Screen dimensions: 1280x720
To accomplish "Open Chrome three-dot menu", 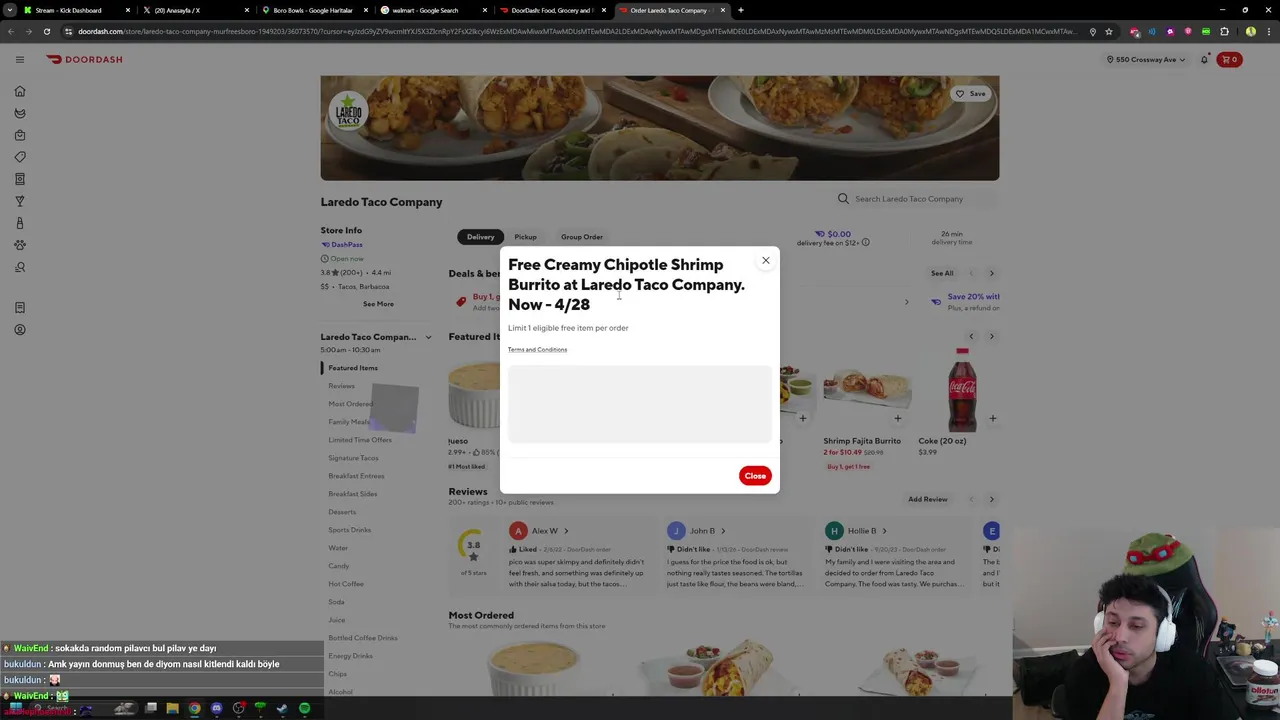I will coord(1269,32).
